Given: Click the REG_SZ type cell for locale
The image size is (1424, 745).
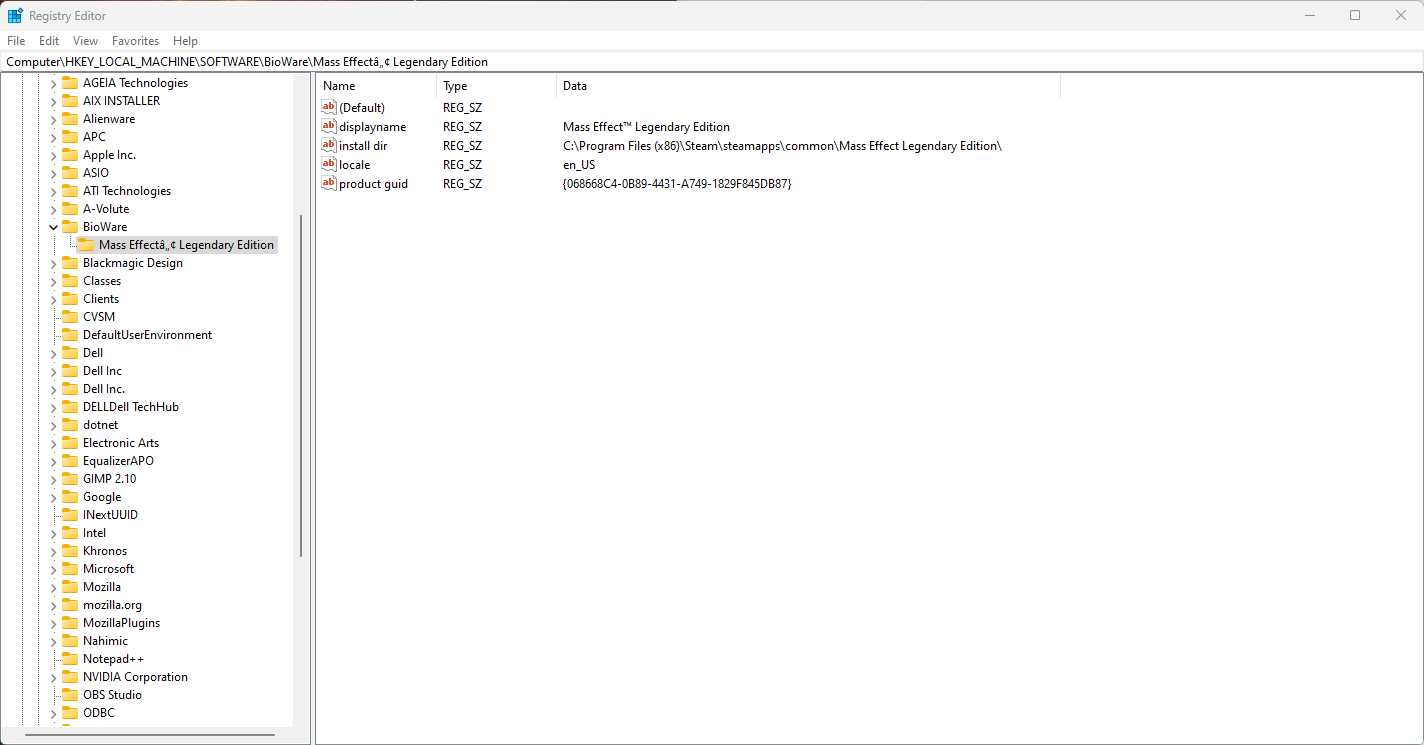Looking at the screenshot, I should coord(462,165).
